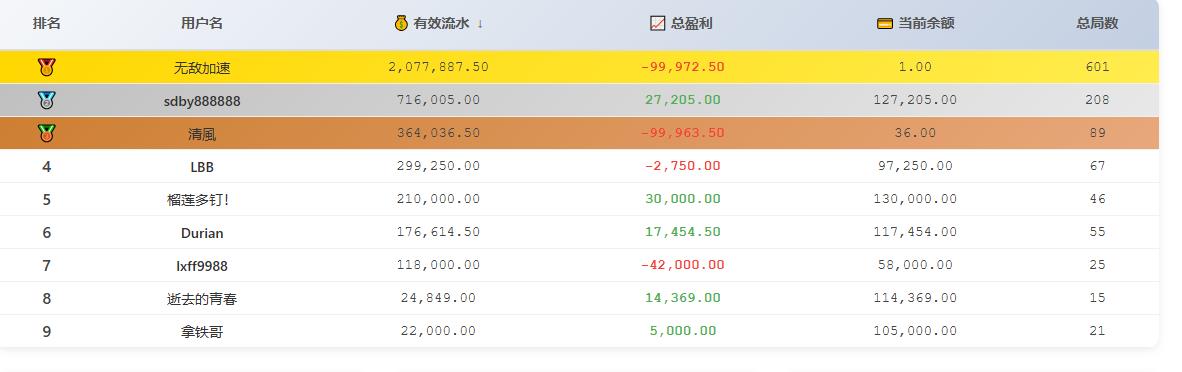Click rounds count 25
1182x372 pixels.
coord(1098,265)
